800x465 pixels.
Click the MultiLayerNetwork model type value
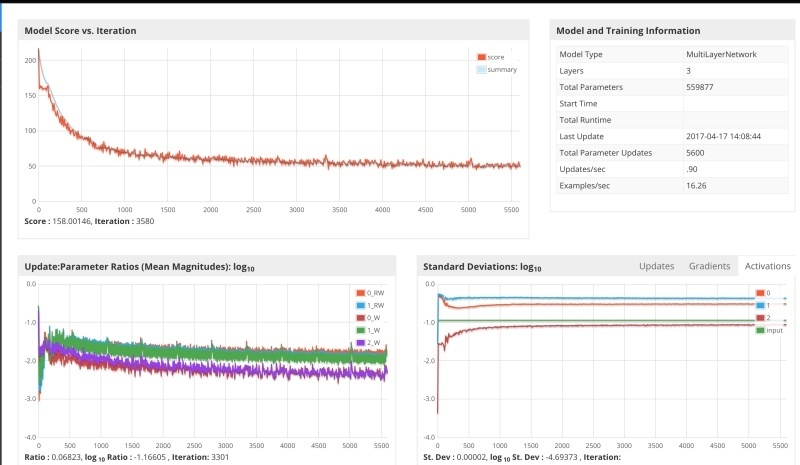(x=721, y=54)
